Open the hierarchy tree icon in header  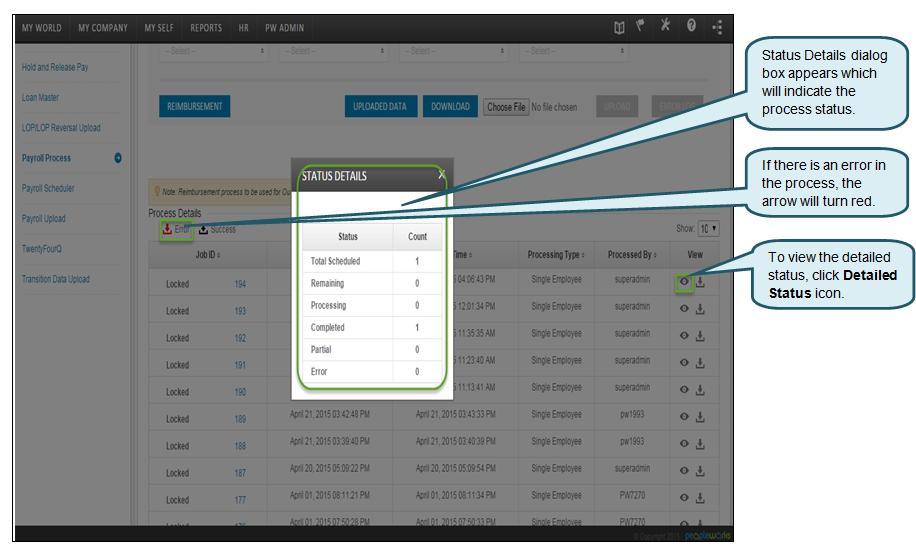pyautogui.click(x=717, y=27)
